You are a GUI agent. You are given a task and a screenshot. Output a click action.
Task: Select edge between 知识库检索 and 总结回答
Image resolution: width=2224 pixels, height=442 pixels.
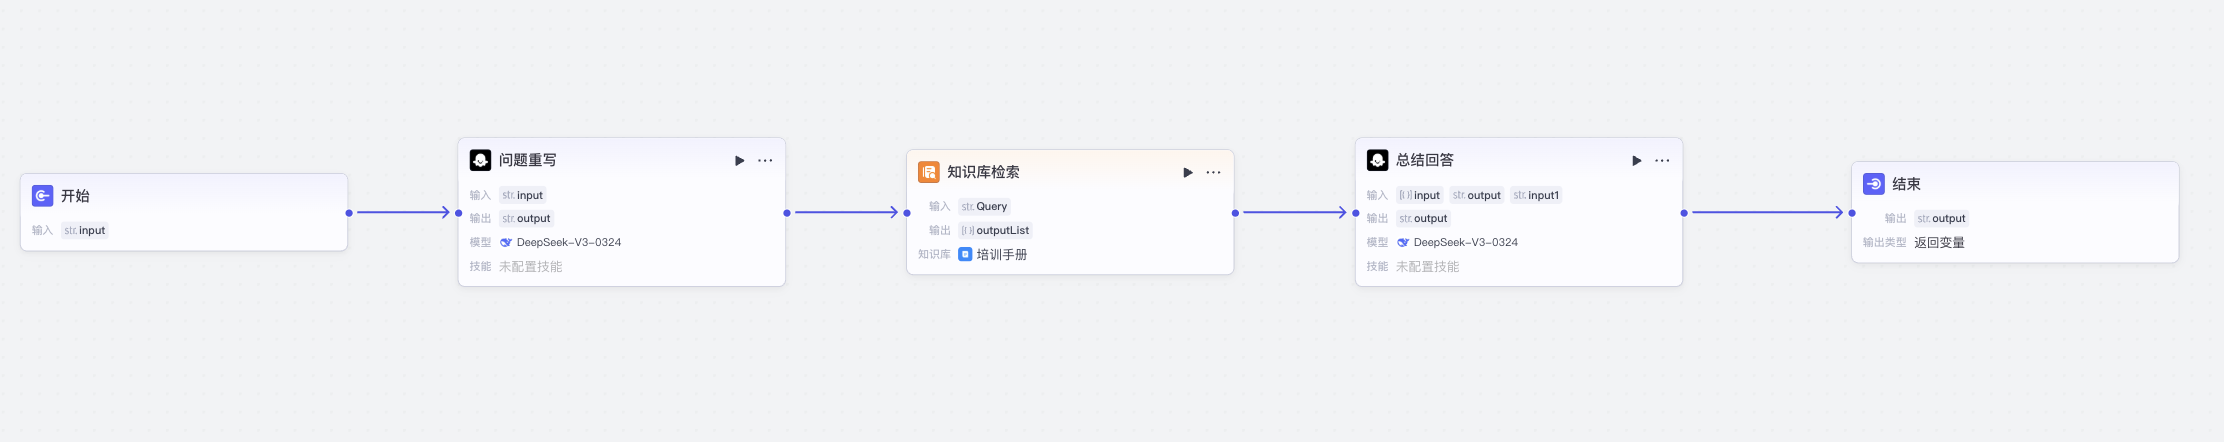[1295, 212]
